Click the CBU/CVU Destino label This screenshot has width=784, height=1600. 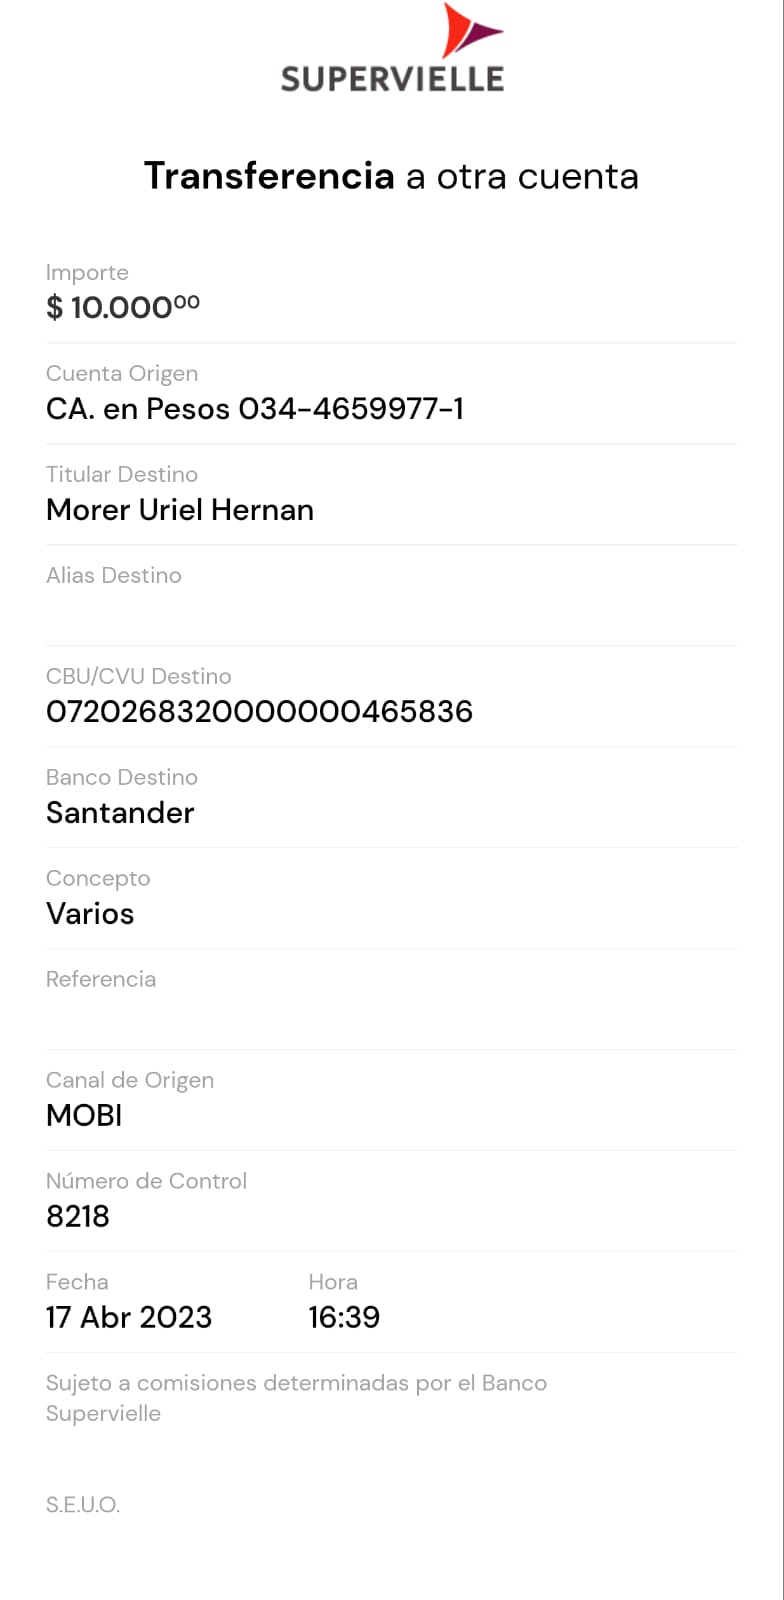[138, 677]
